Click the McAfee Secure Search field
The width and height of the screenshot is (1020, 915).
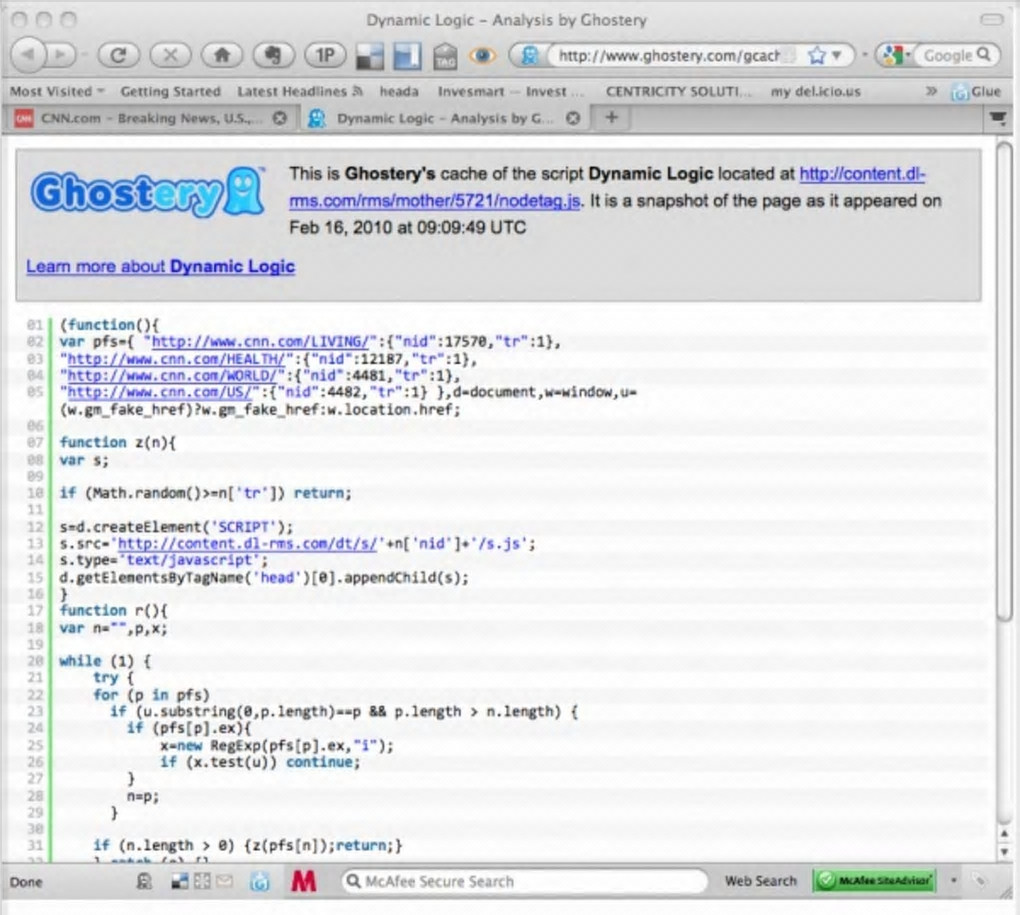524,881
